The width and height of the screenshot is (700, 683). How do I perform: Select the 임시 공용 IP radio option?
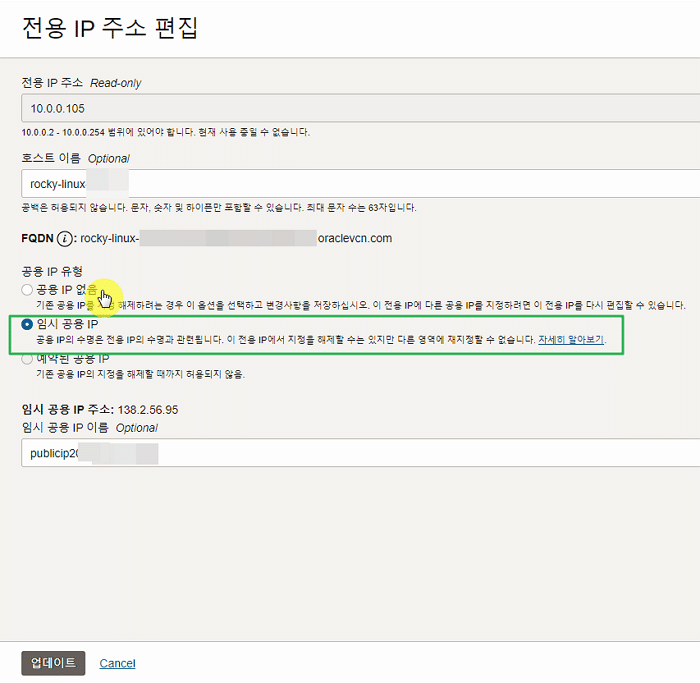[x=27, y=325]
